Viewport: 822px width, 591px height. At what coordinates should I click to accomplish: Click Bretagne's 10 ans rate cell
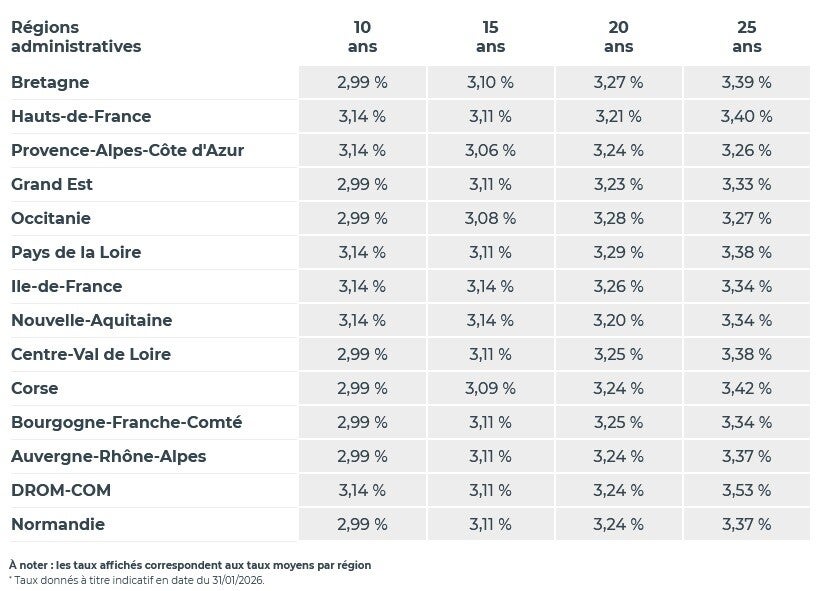(x=362, y=82)
